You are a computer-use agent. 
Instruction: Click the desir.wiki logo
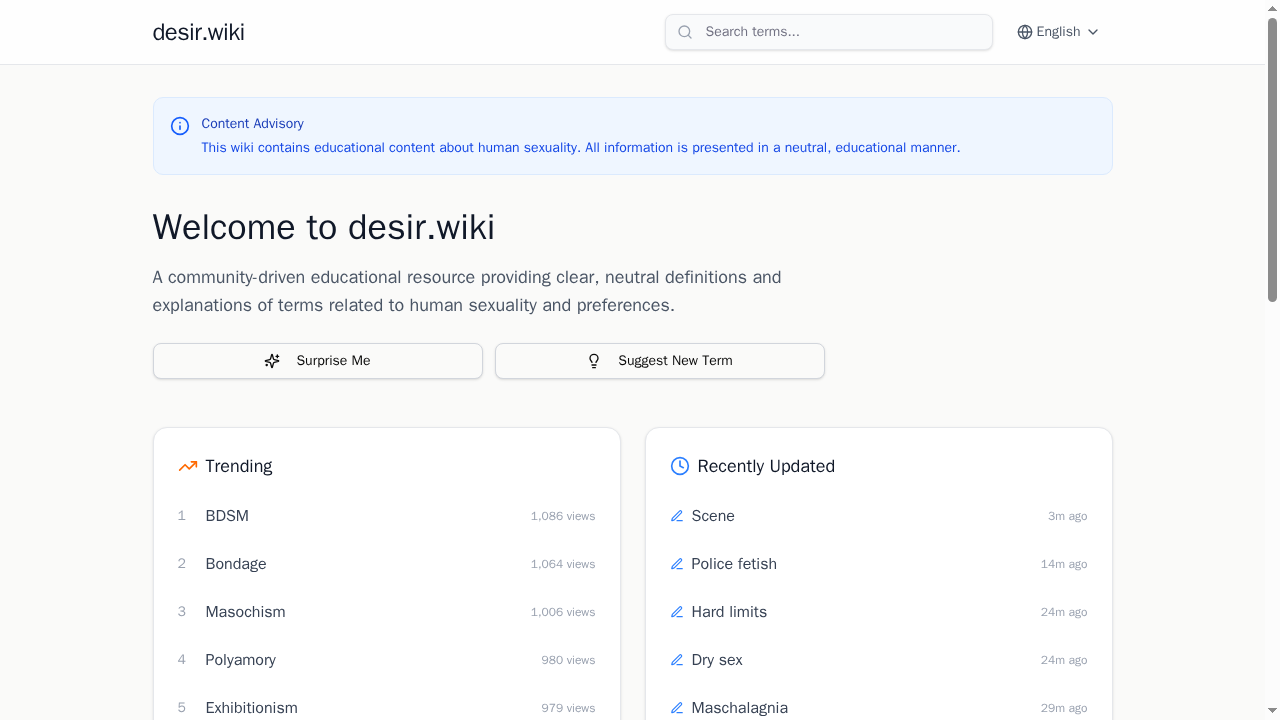pos(198,31)
